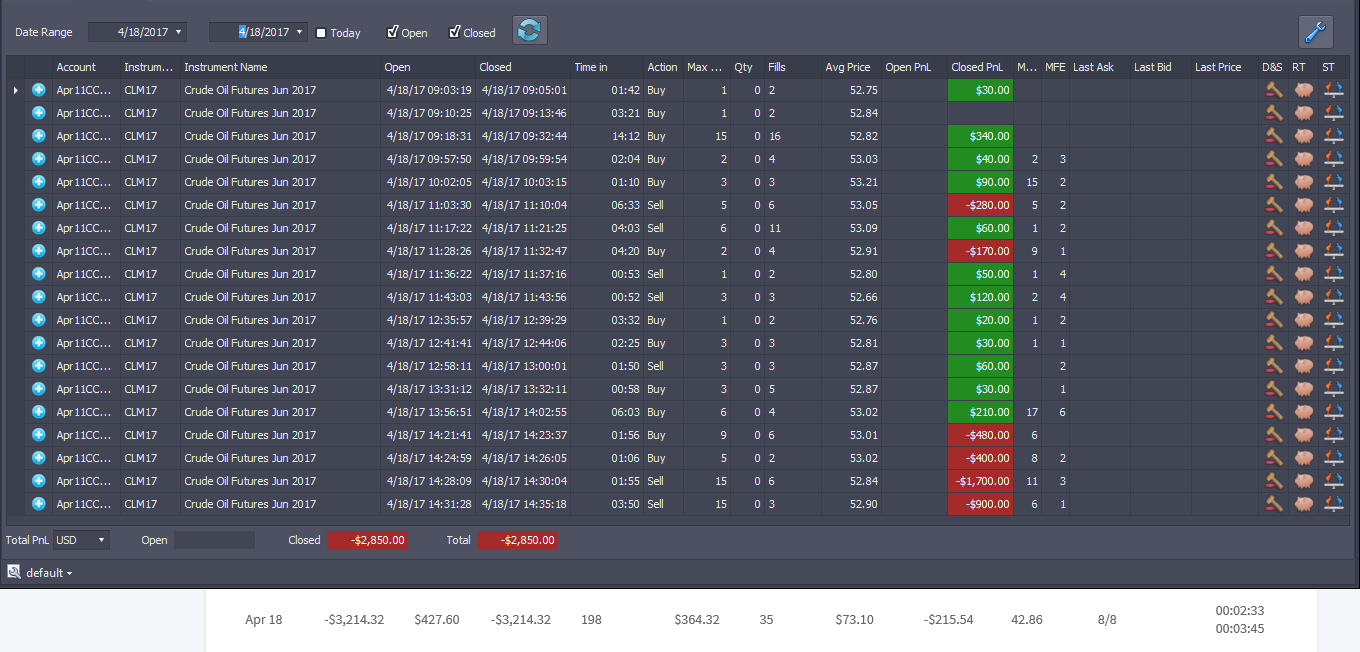This screenshot has height=652, width=1360.
Task: Click D&S gavel icon for -$1,700.00 trade
Action: (x=1273, y=481)
